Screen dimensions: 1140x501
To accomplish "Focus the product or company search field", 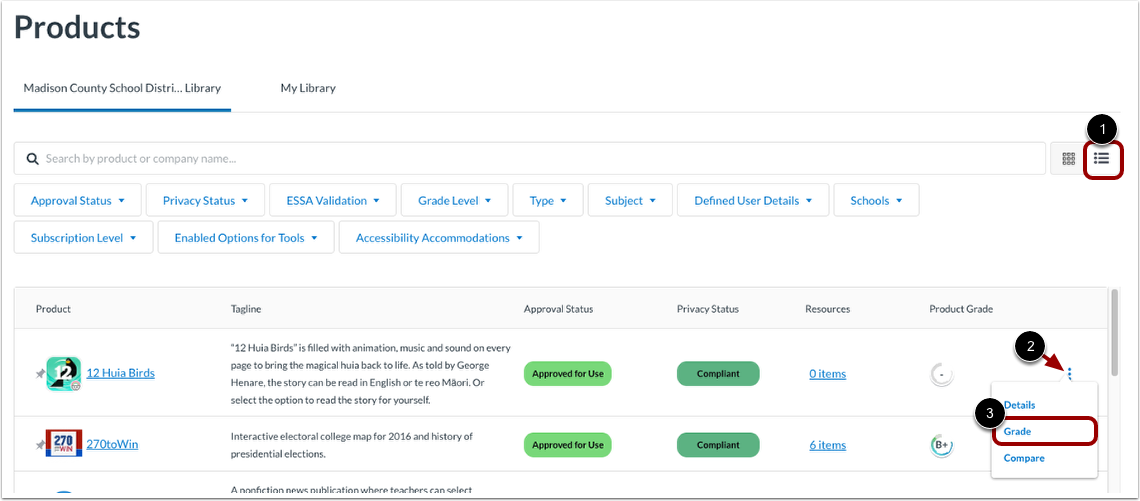I will pos(529,159).
